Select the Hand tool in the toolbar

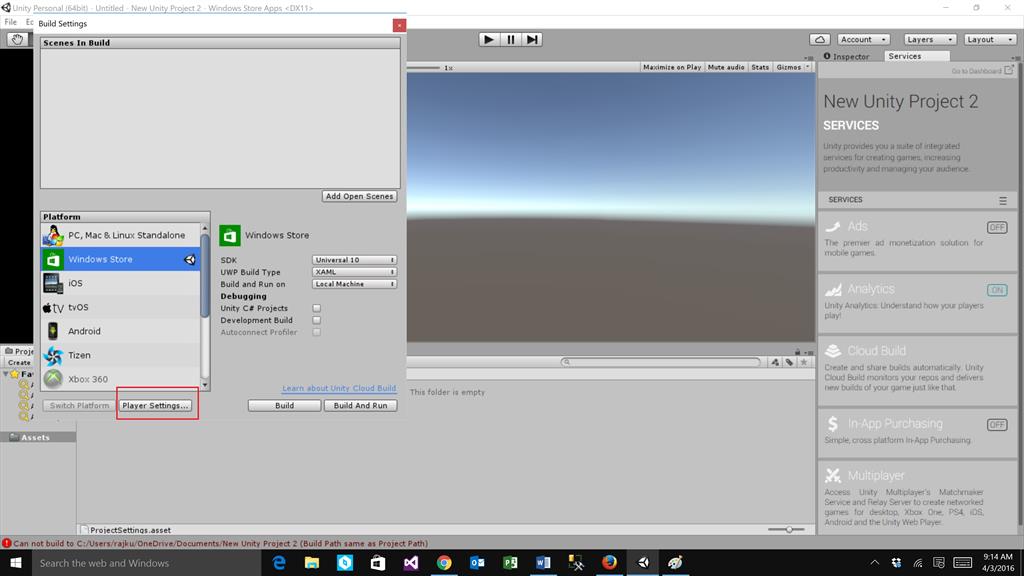pos(17,39)
